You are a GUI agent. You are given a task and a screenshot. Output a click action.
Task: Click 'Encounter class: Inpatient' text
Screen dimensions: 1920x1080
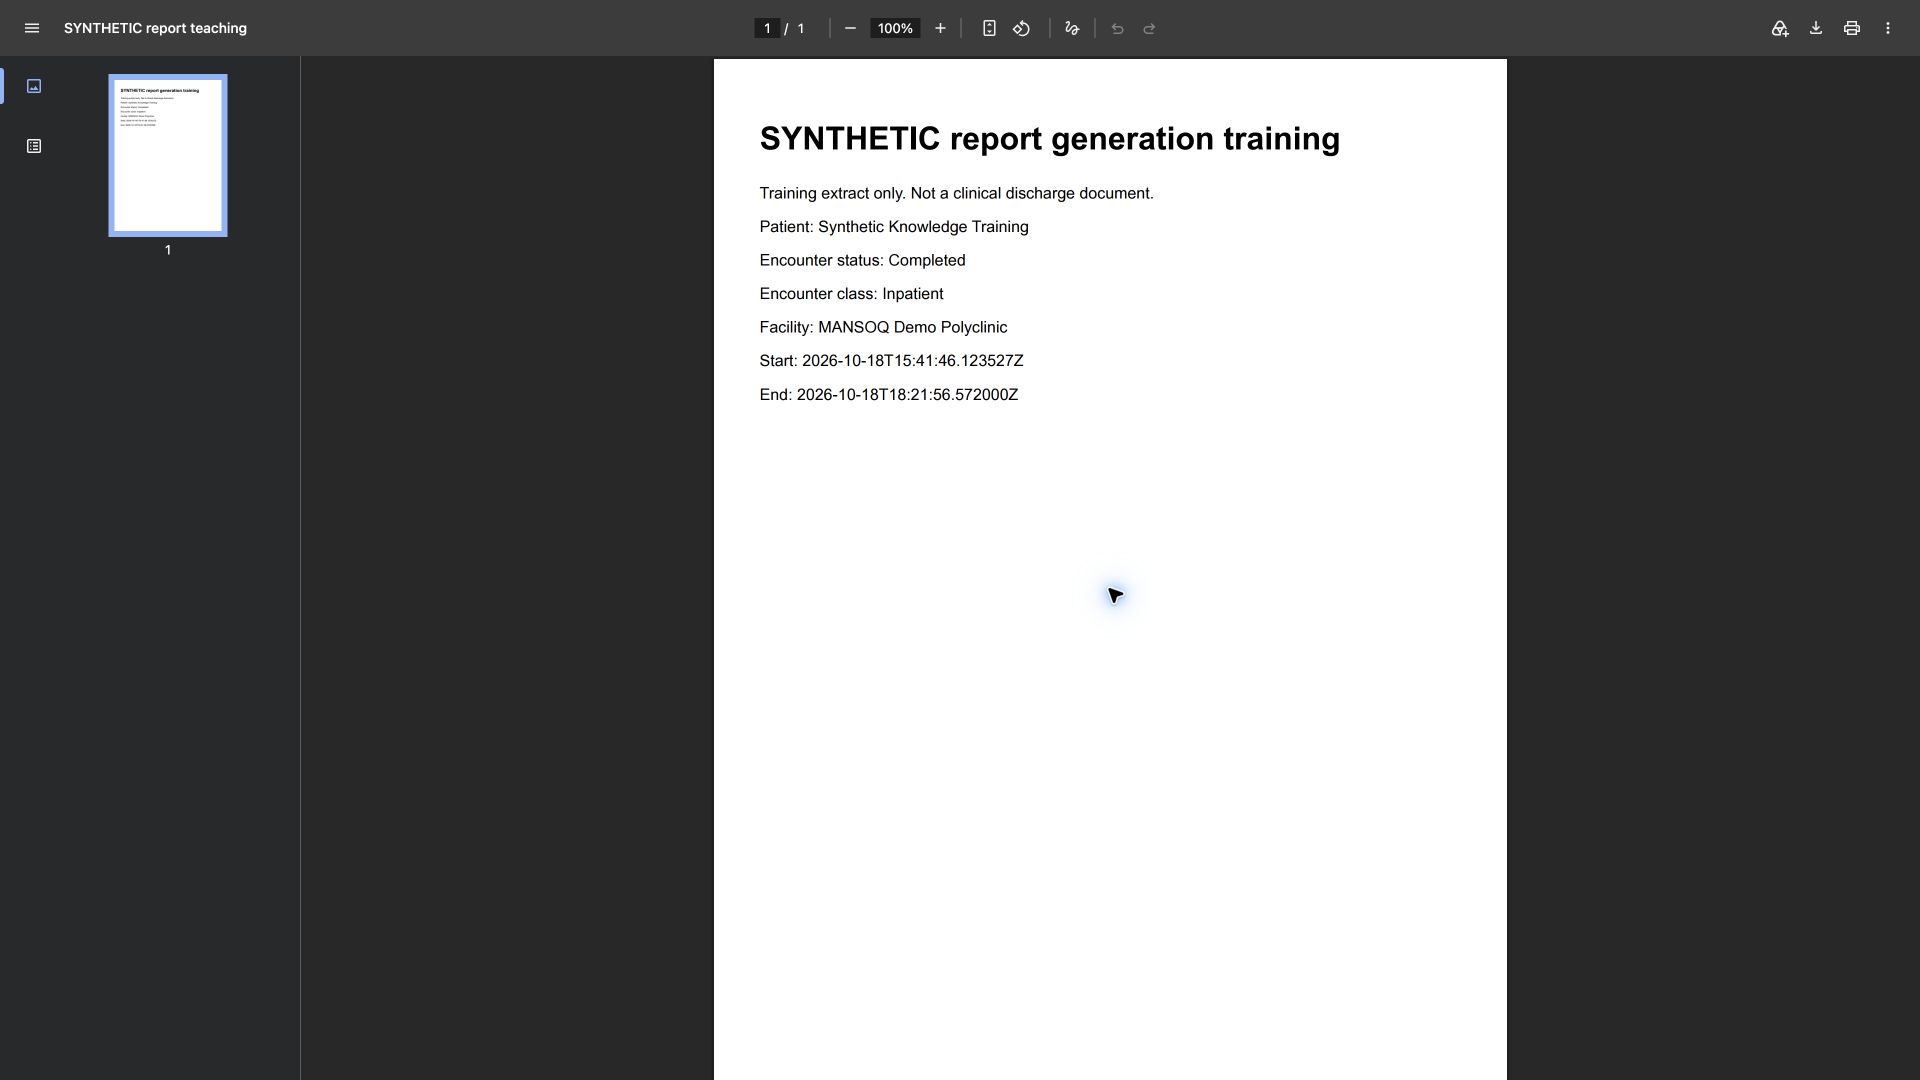pos(851,294)
